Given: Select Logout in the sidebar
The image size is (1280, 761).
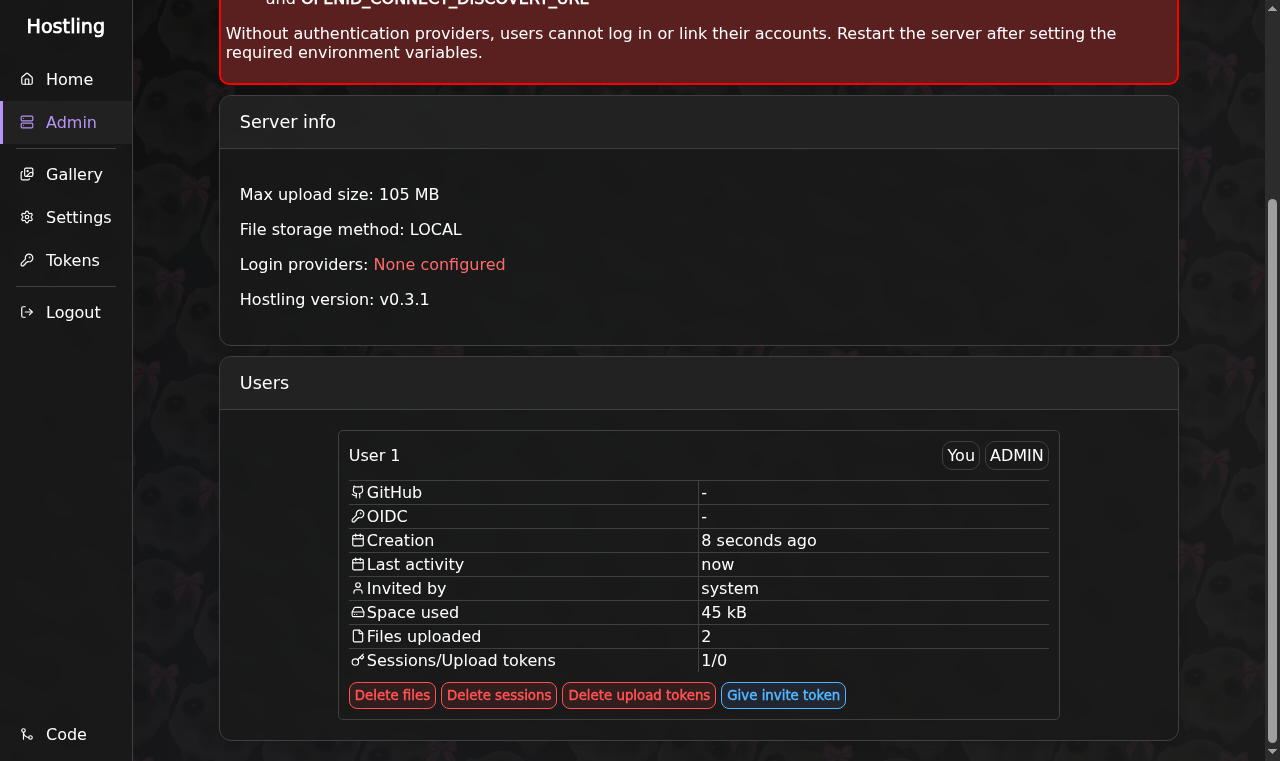Looking at the screenshot, I should (66, 312).
